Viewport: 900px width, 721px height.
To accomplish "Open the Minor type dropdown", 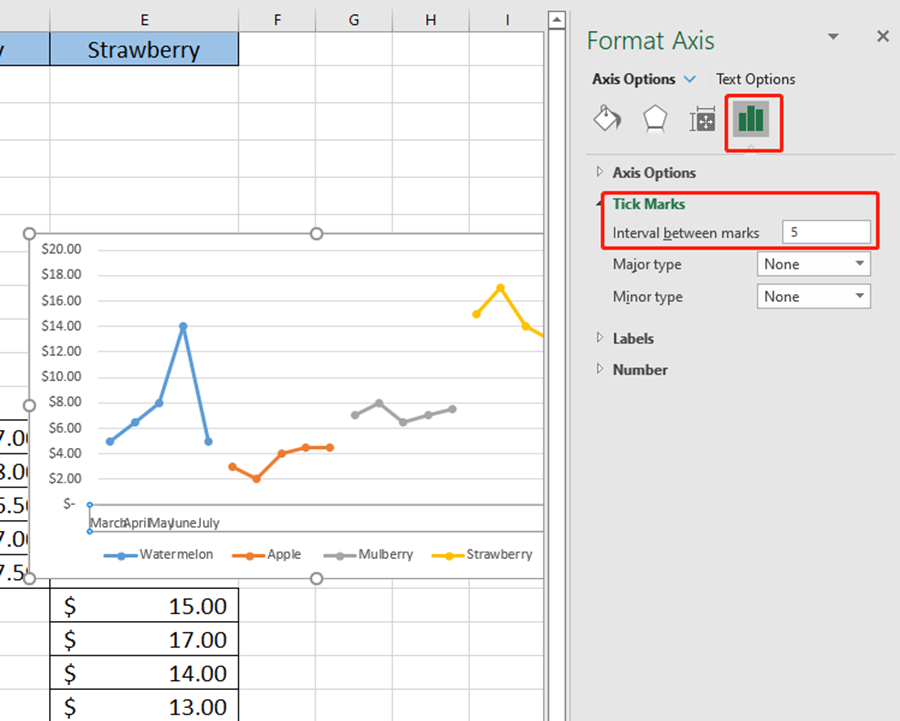I will point(813,296).
